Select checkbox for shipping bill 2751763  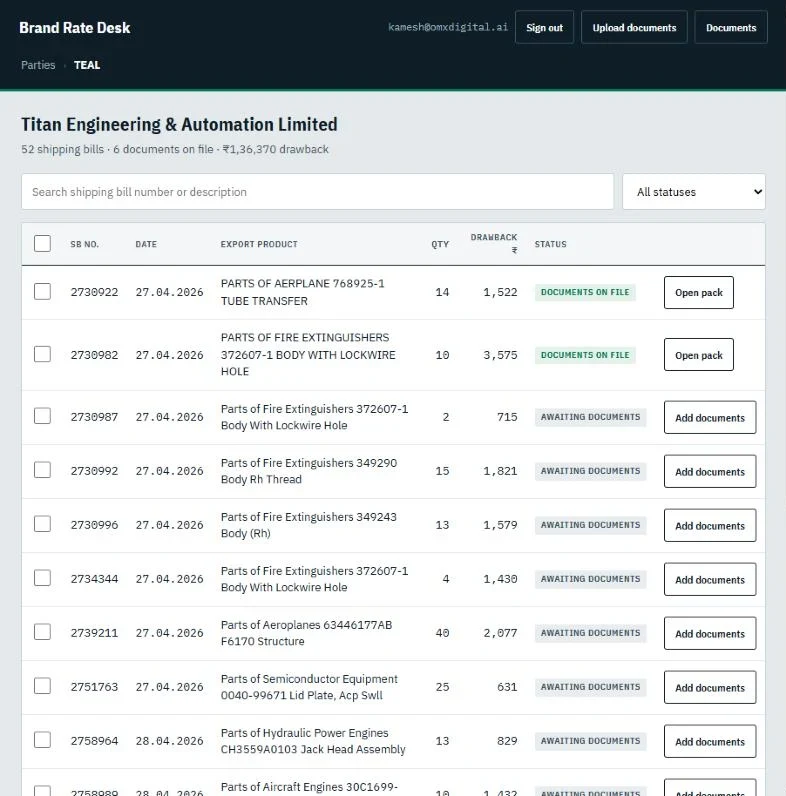click(42, 685)
